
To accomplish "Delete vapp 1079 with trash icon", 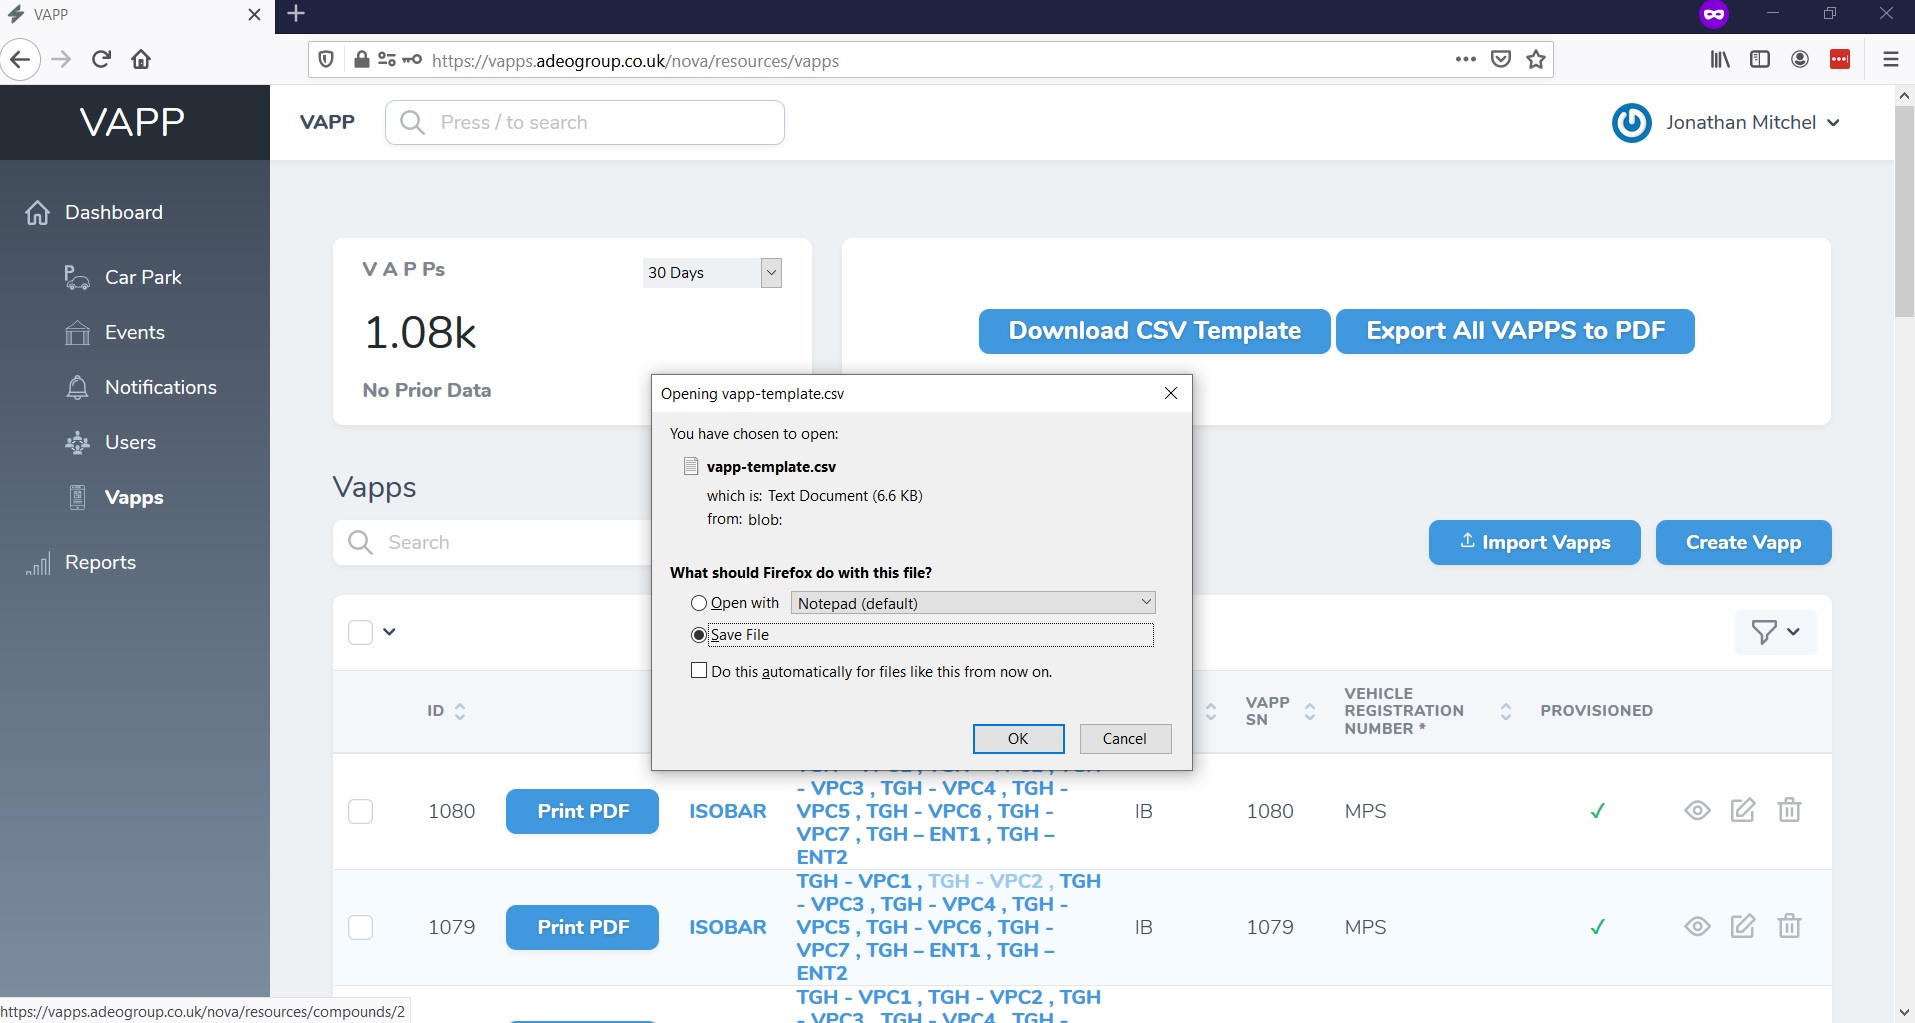I will coord(1789,926).
